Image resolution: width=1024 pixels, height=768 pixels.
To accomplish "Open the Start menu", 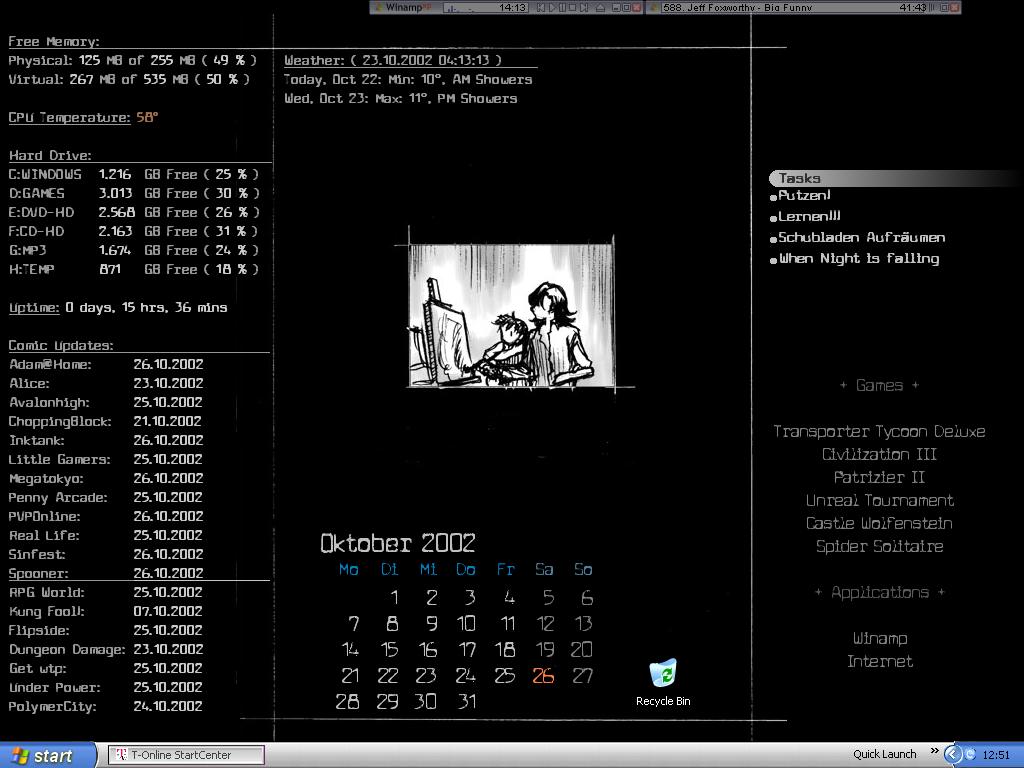I will (48, 755).
